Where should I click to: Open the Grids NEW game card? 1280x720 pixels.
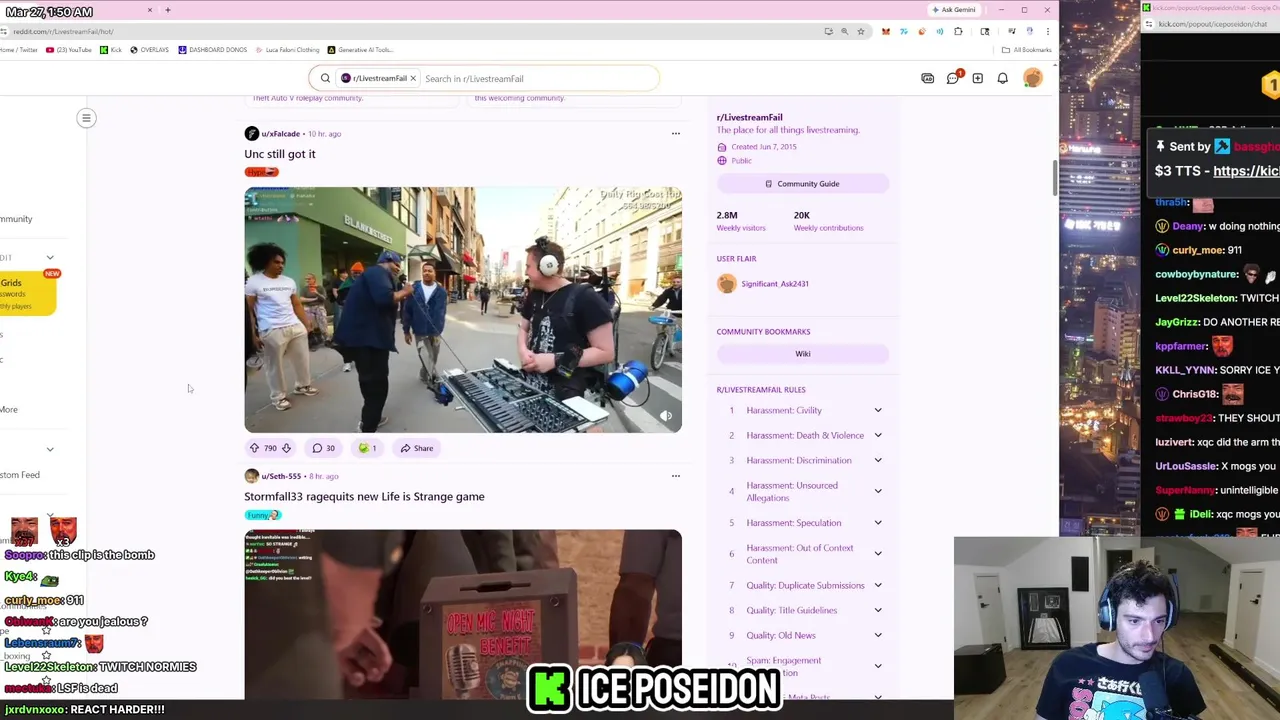[28, 294]
